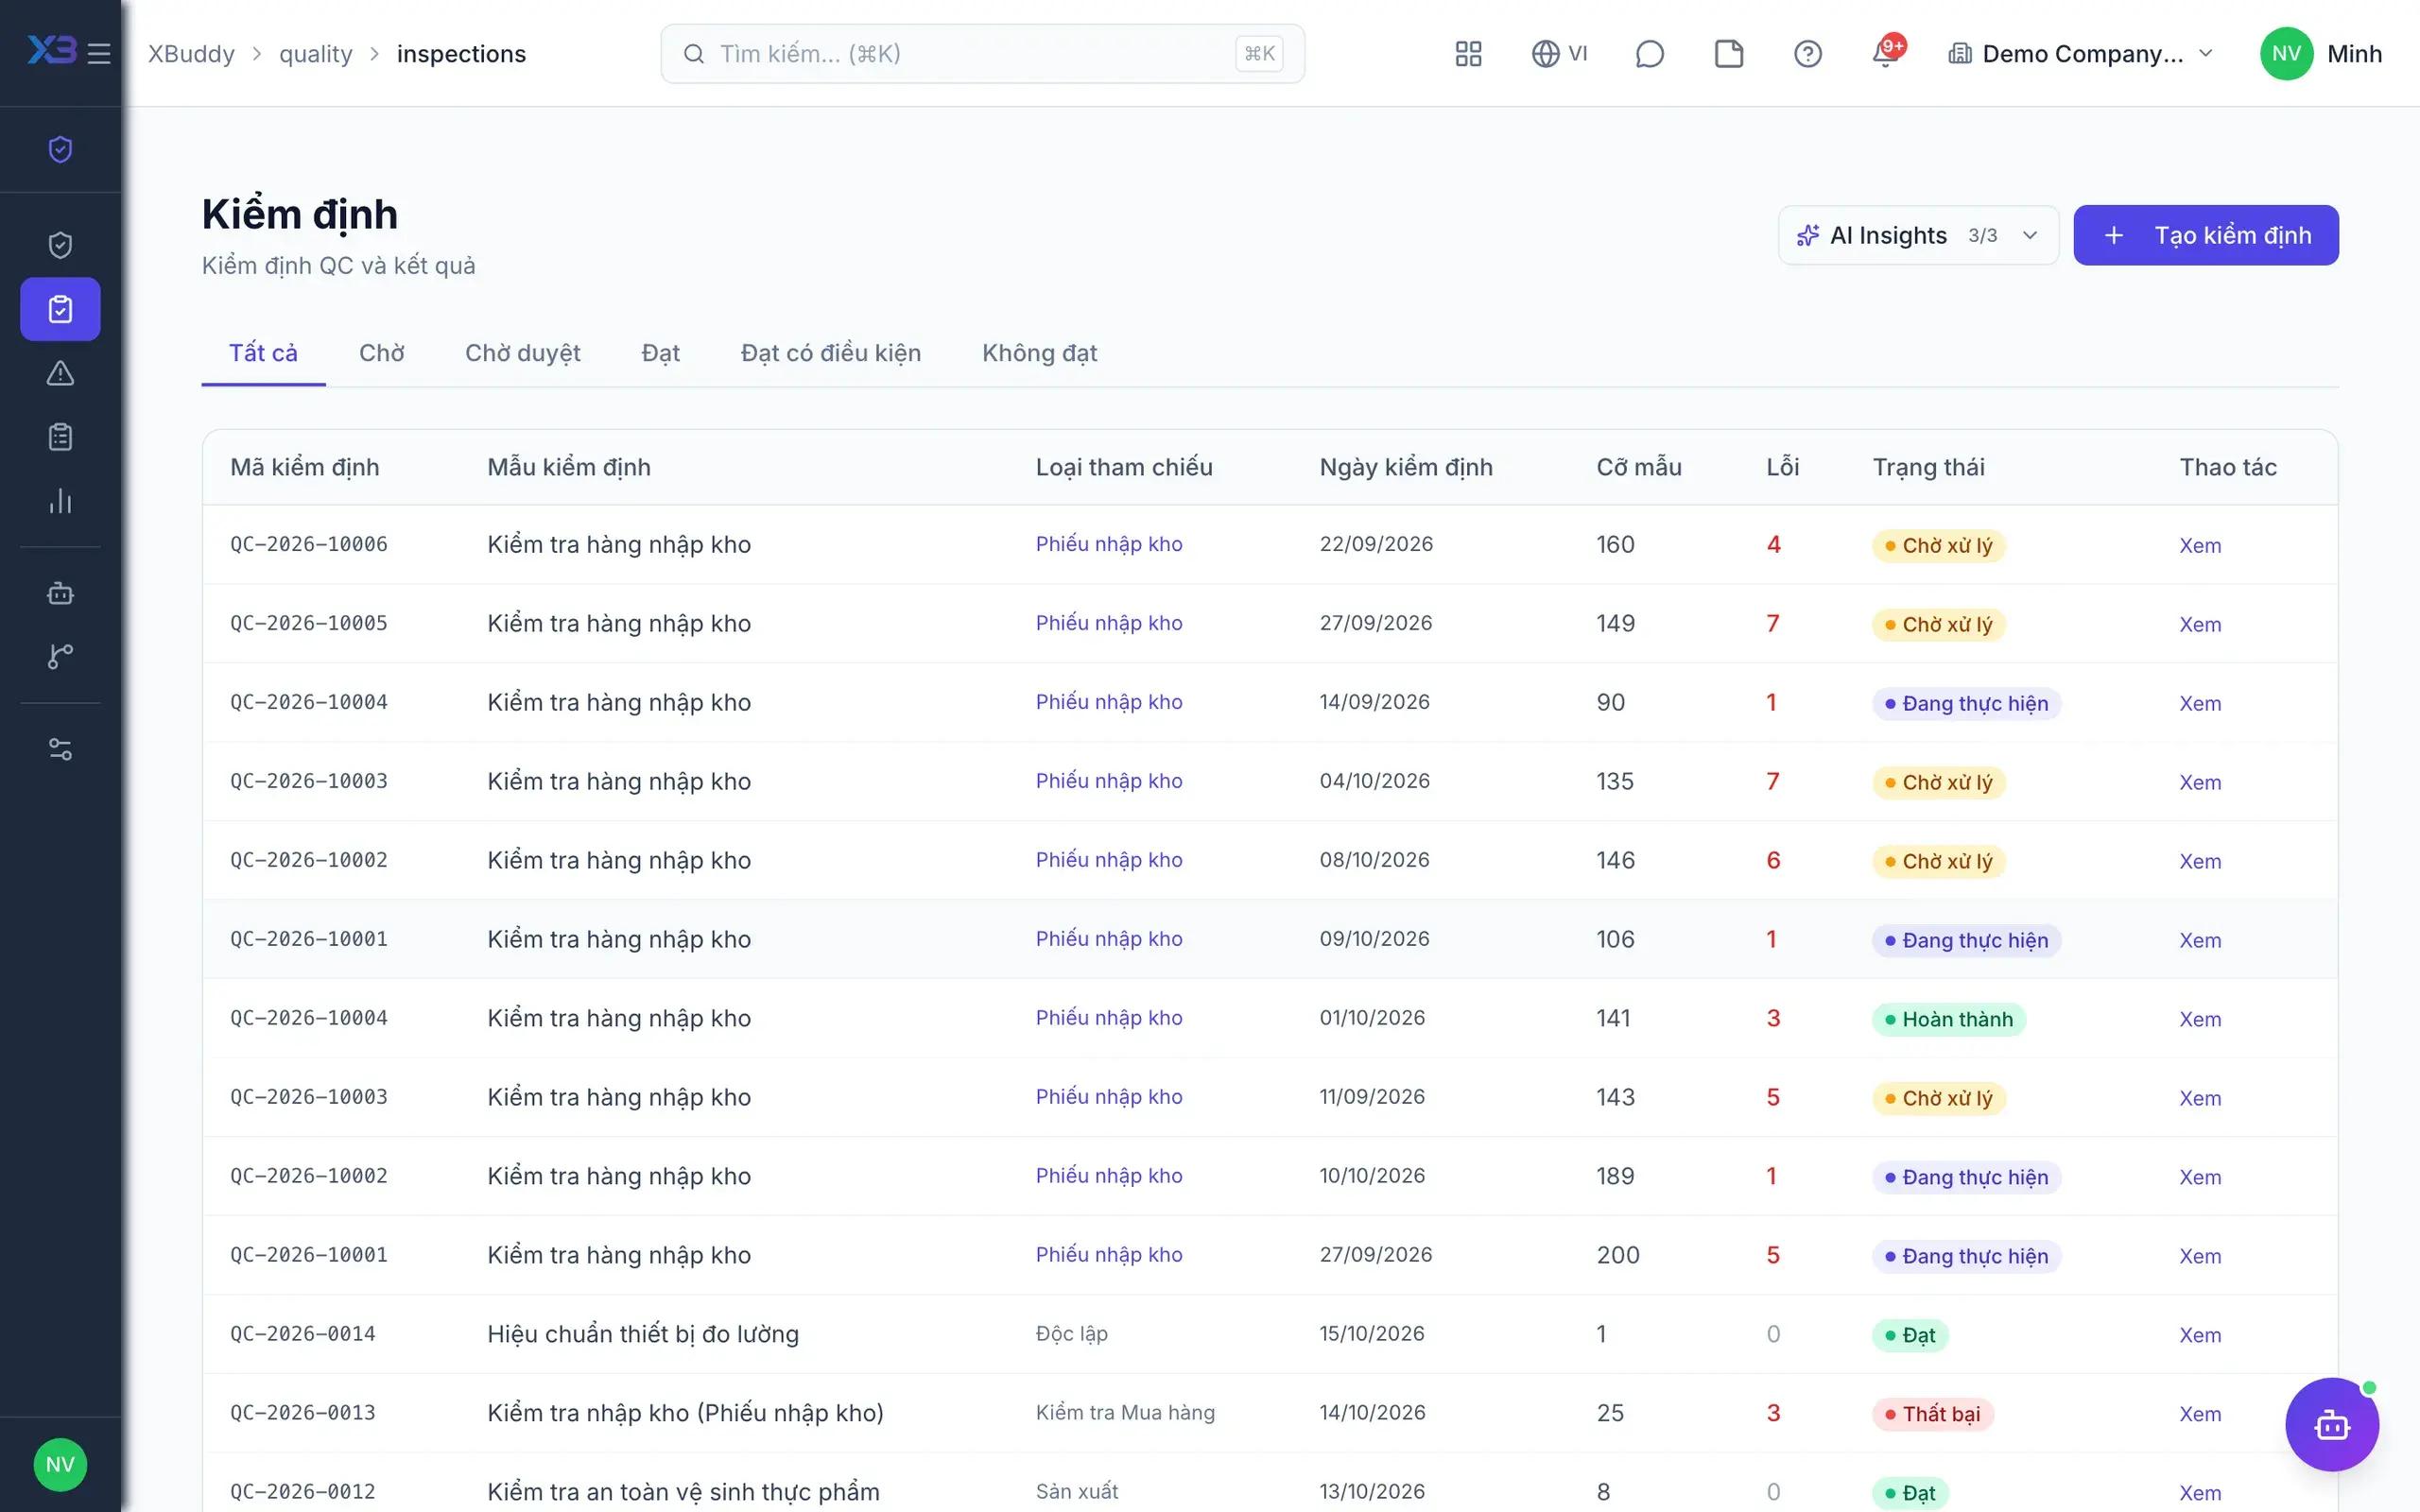Click the NV avatar at sidebar bottom
Image resolution: width=2420 pixels, height=1512 pixels.
[60, 1464]
